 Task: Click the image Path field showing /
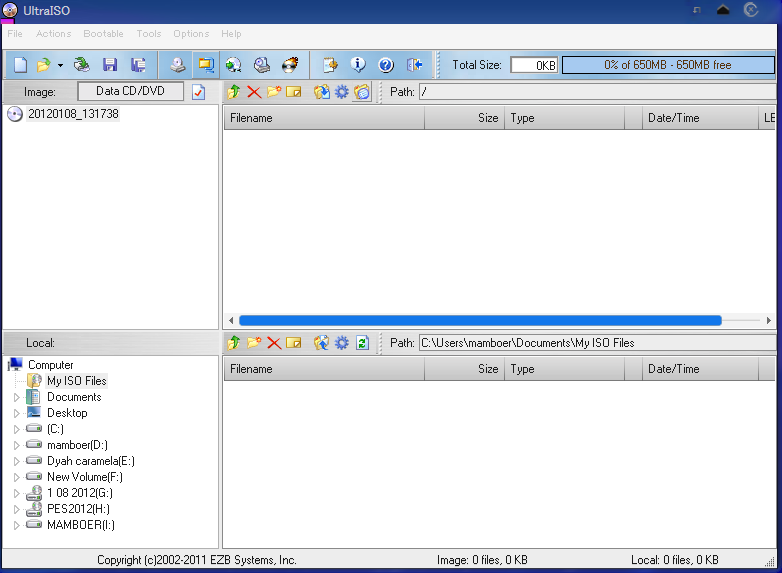(x=597, y=92)
